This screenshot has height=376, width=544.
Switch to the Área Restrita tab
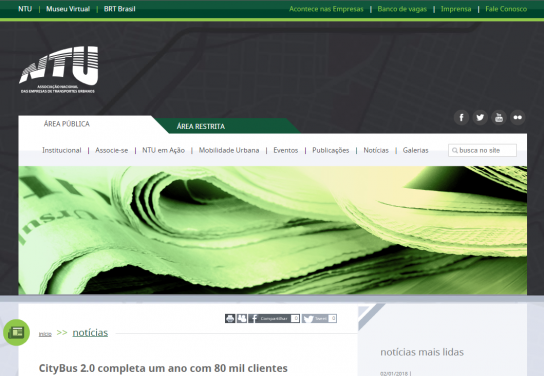tap(201, 126)
